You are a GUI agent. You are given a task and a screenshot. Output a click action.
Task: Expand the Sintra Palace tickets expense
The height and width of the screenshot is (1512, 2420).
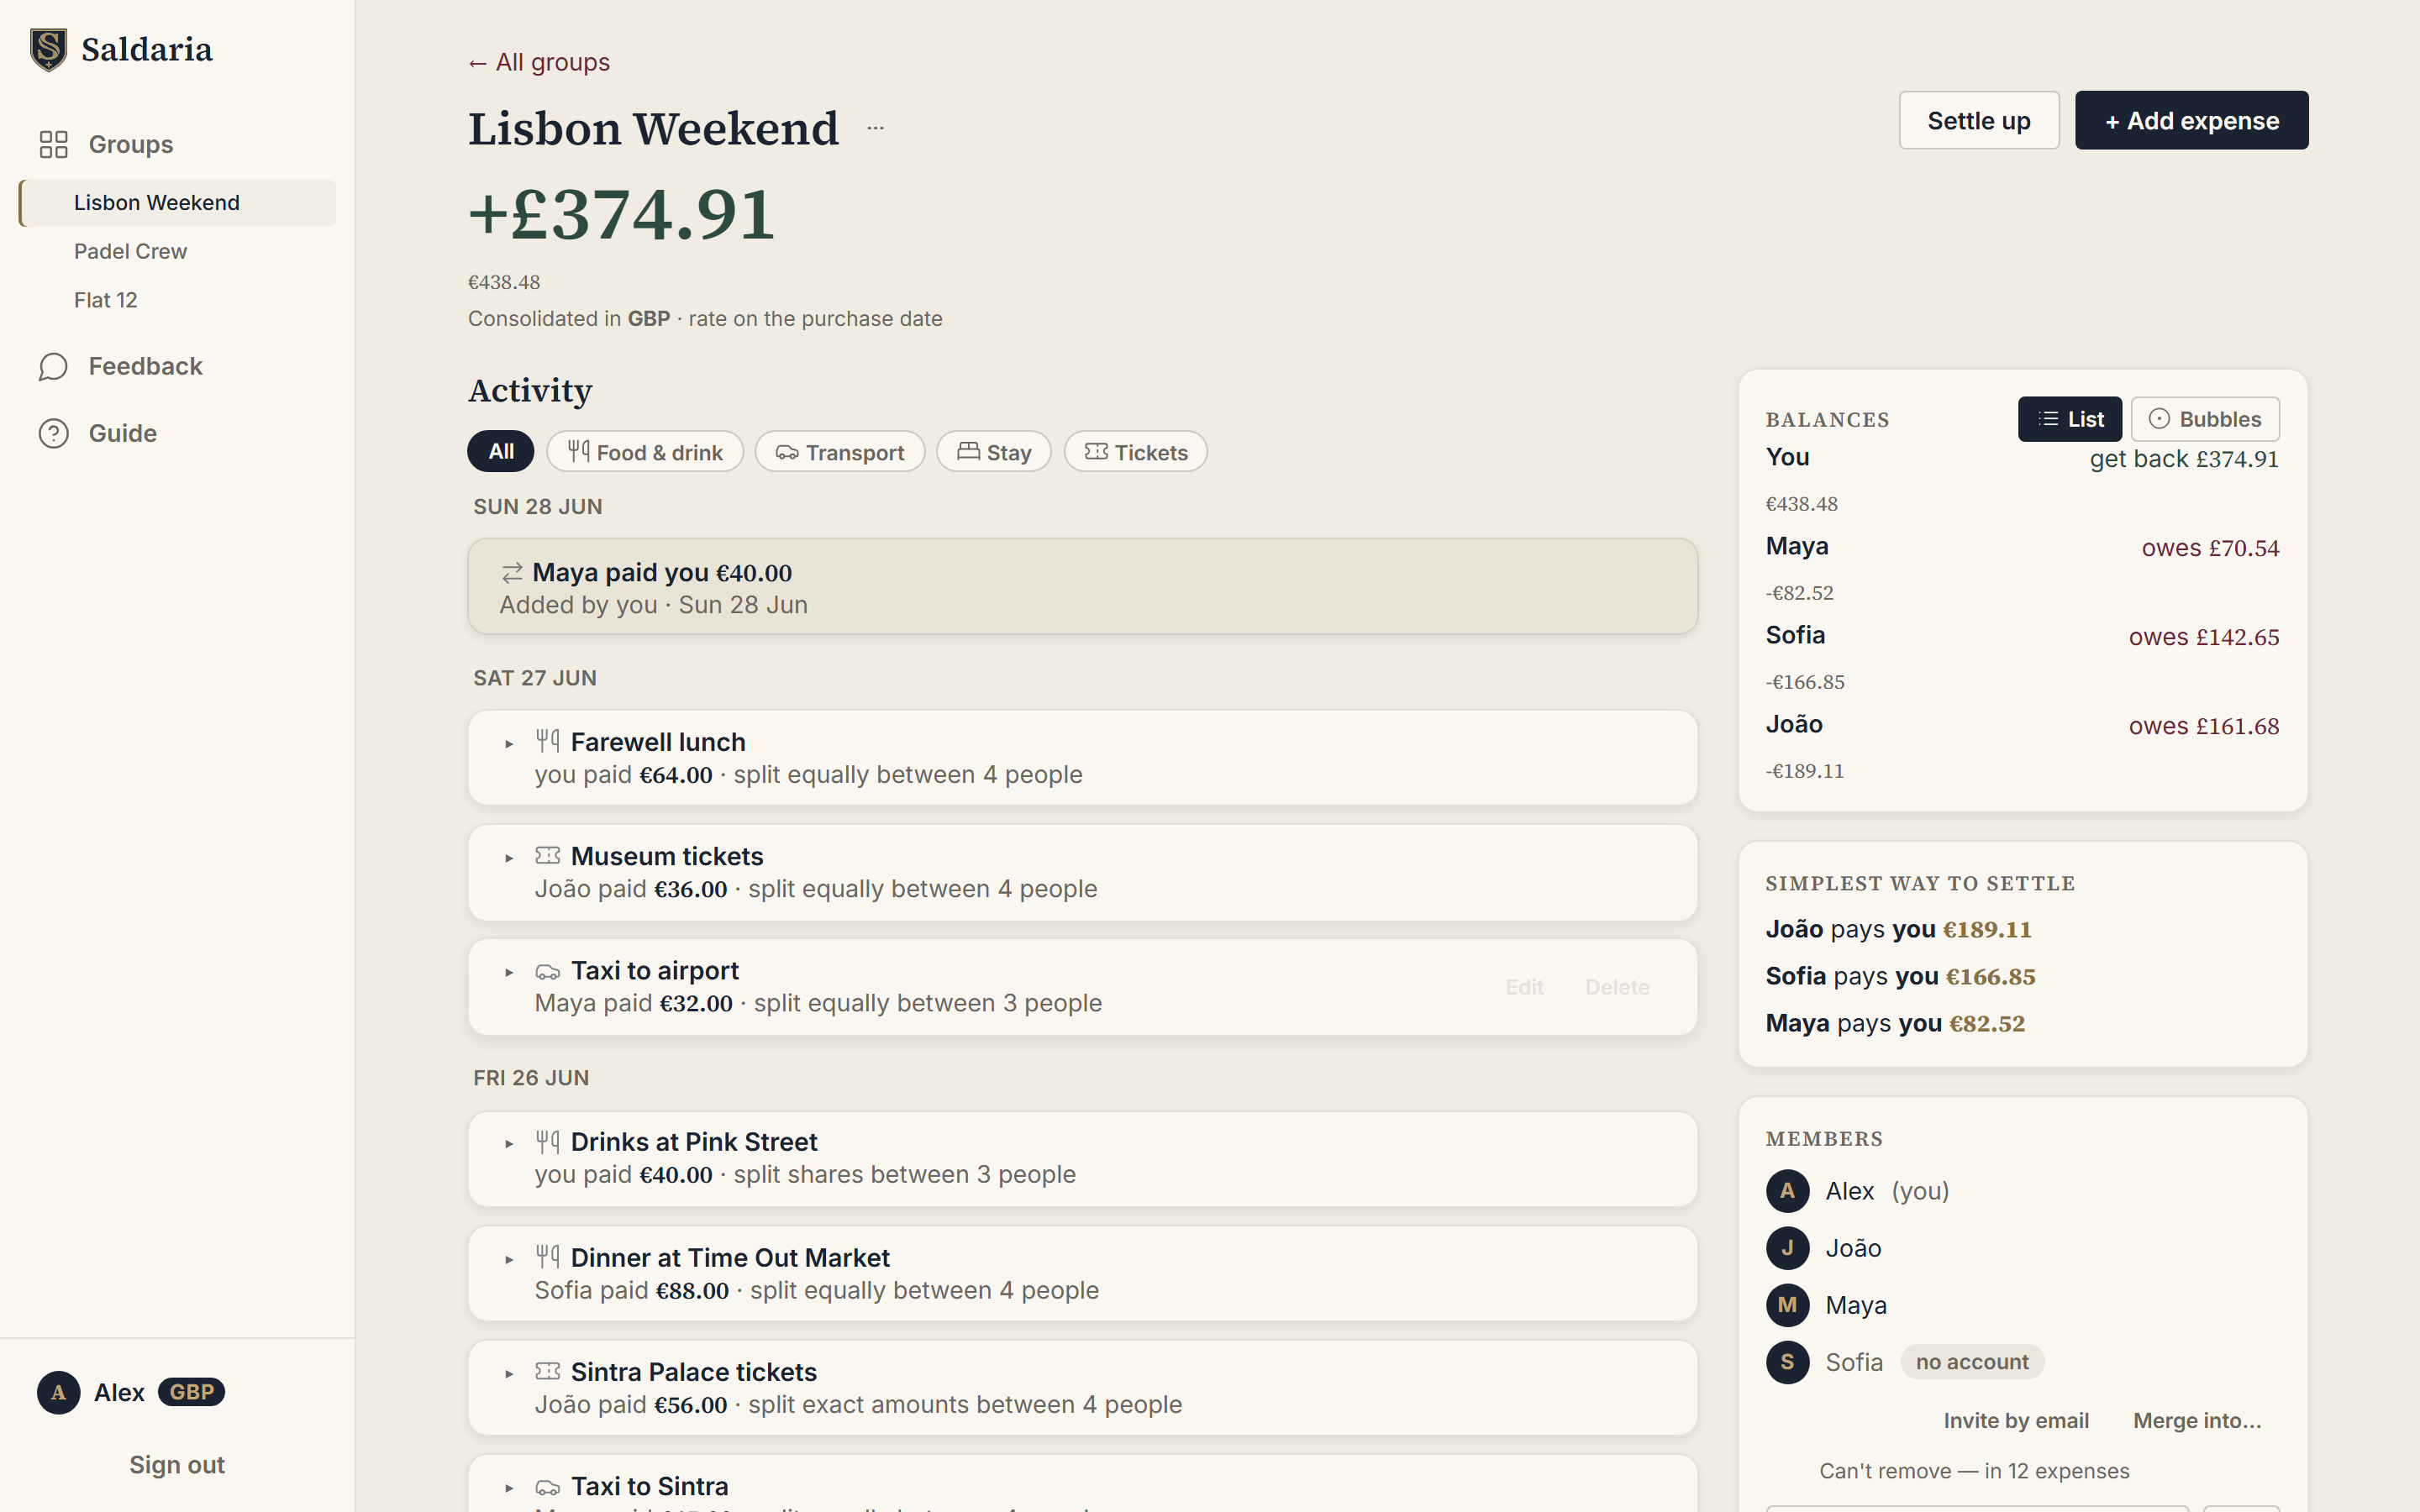coord(509,1374)
